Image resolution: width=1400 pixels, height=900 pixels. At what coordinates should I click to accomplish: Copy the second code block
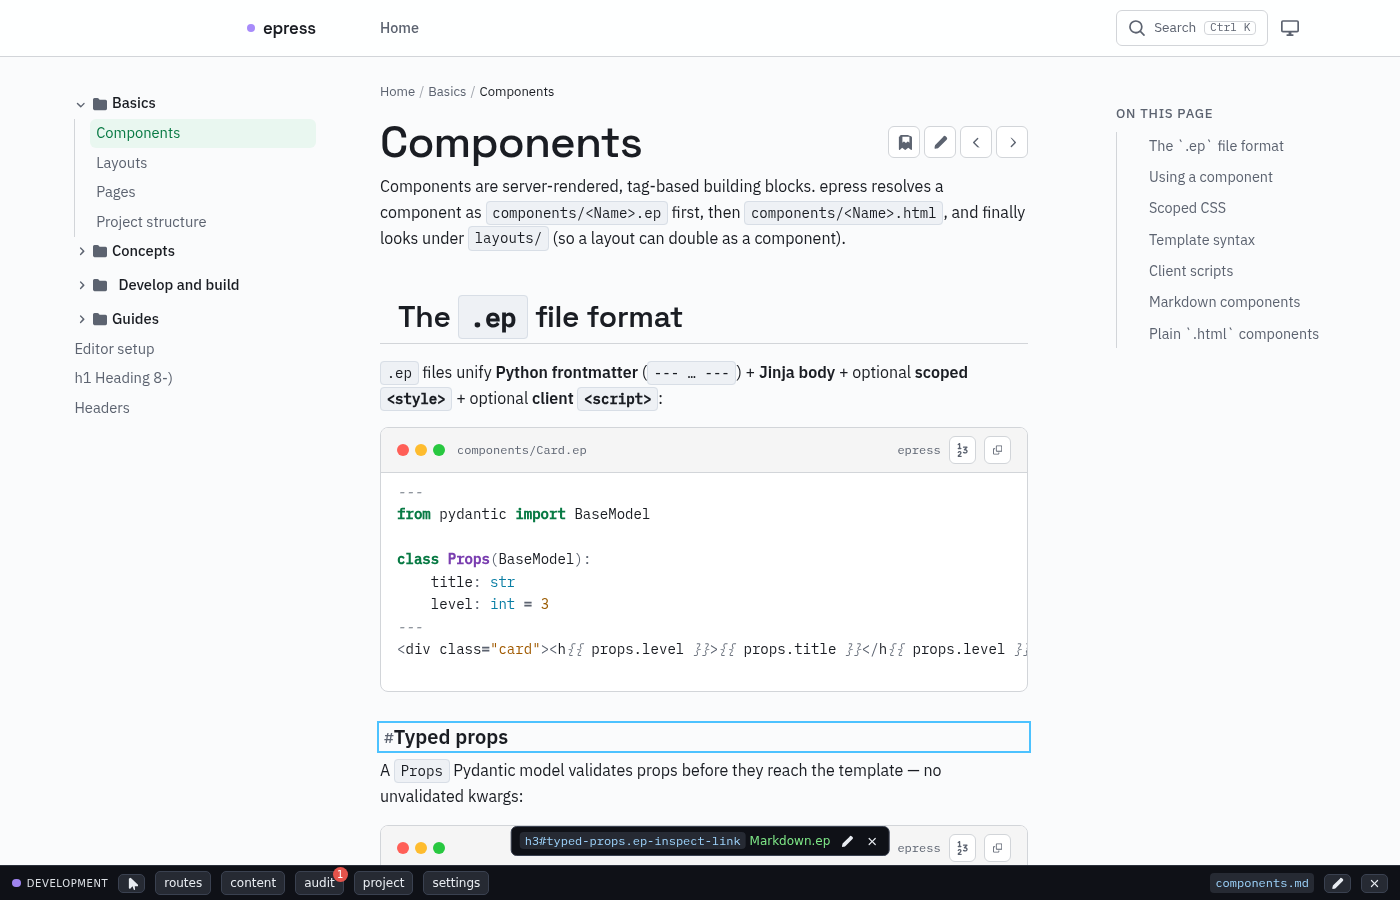pyautogui.click(x=997, y=848)
